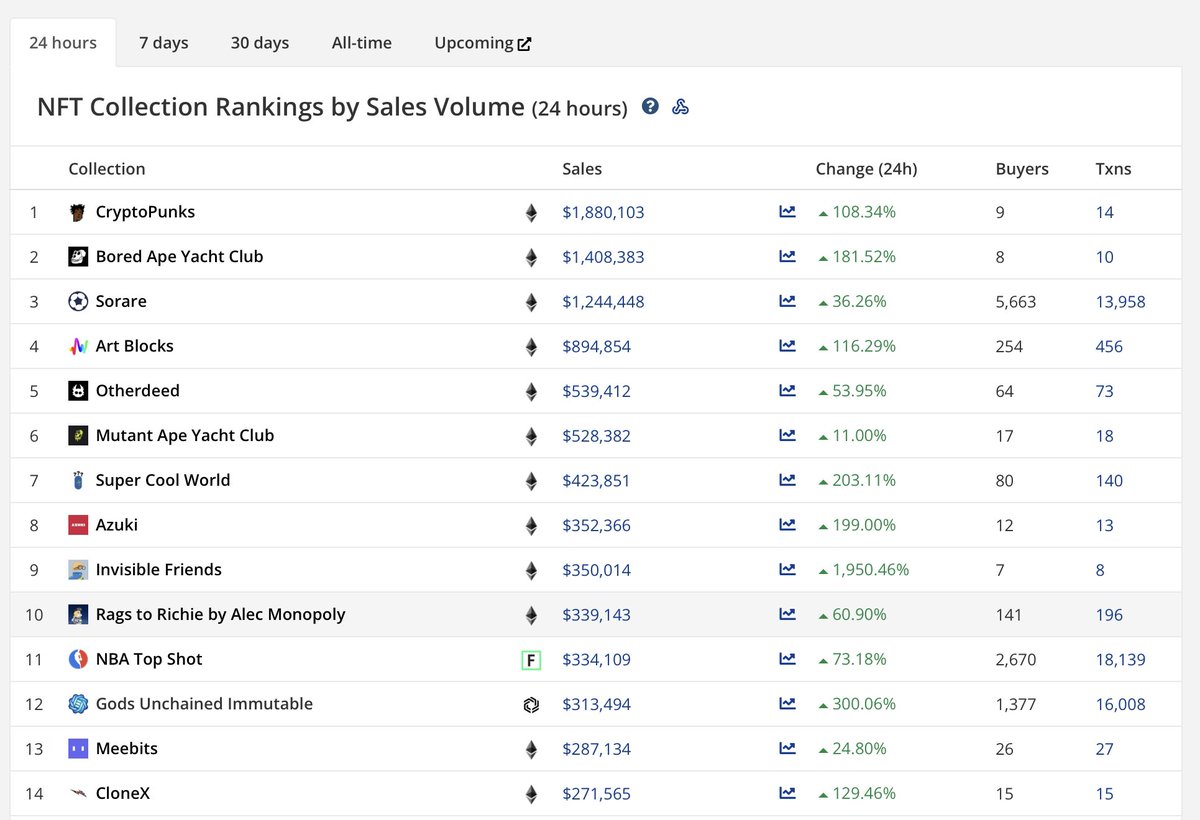Viewport: 1200px width, 820px height.
Task: Open the All-time rankings tab
Action: click(361, 42)
